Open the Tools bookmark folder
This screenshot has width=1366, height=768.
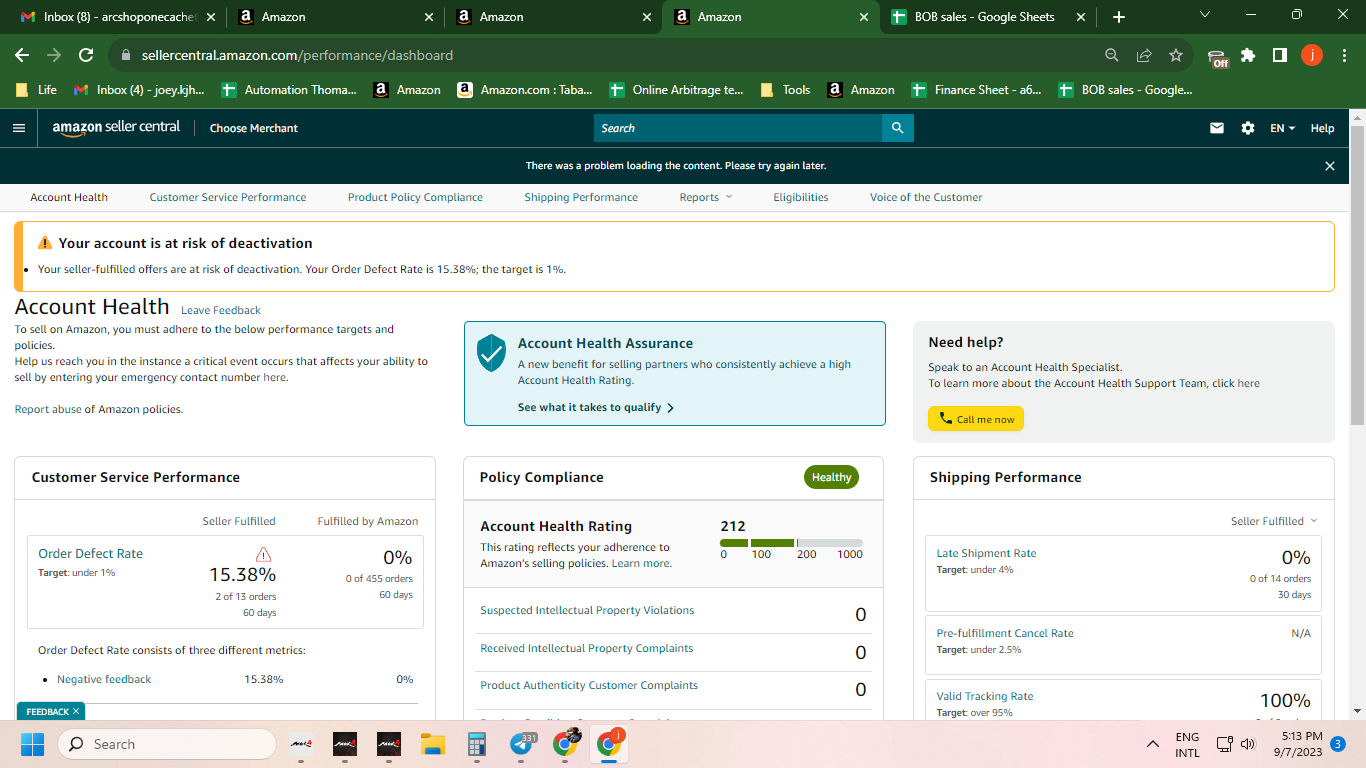coord(786,89)
